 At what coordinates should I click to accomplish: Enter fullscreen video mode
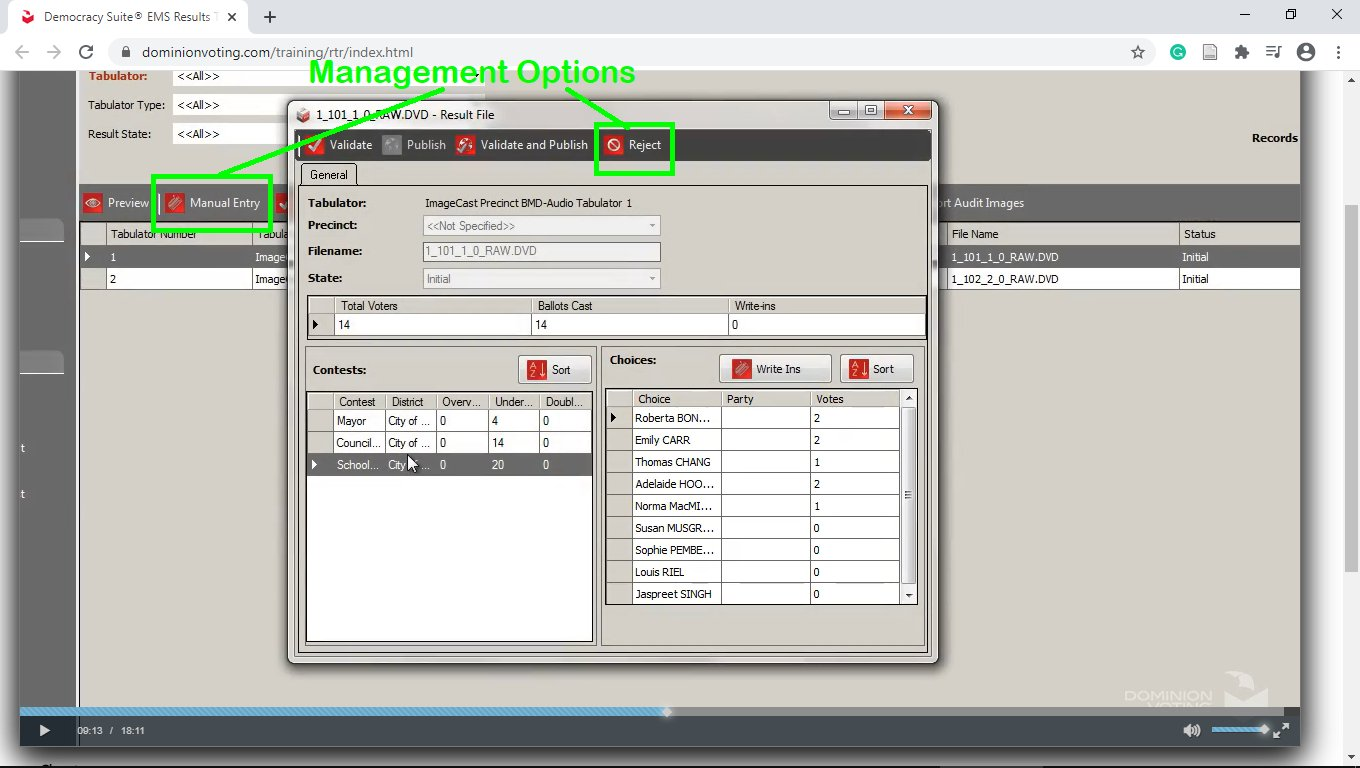(x=1281, y=731)
